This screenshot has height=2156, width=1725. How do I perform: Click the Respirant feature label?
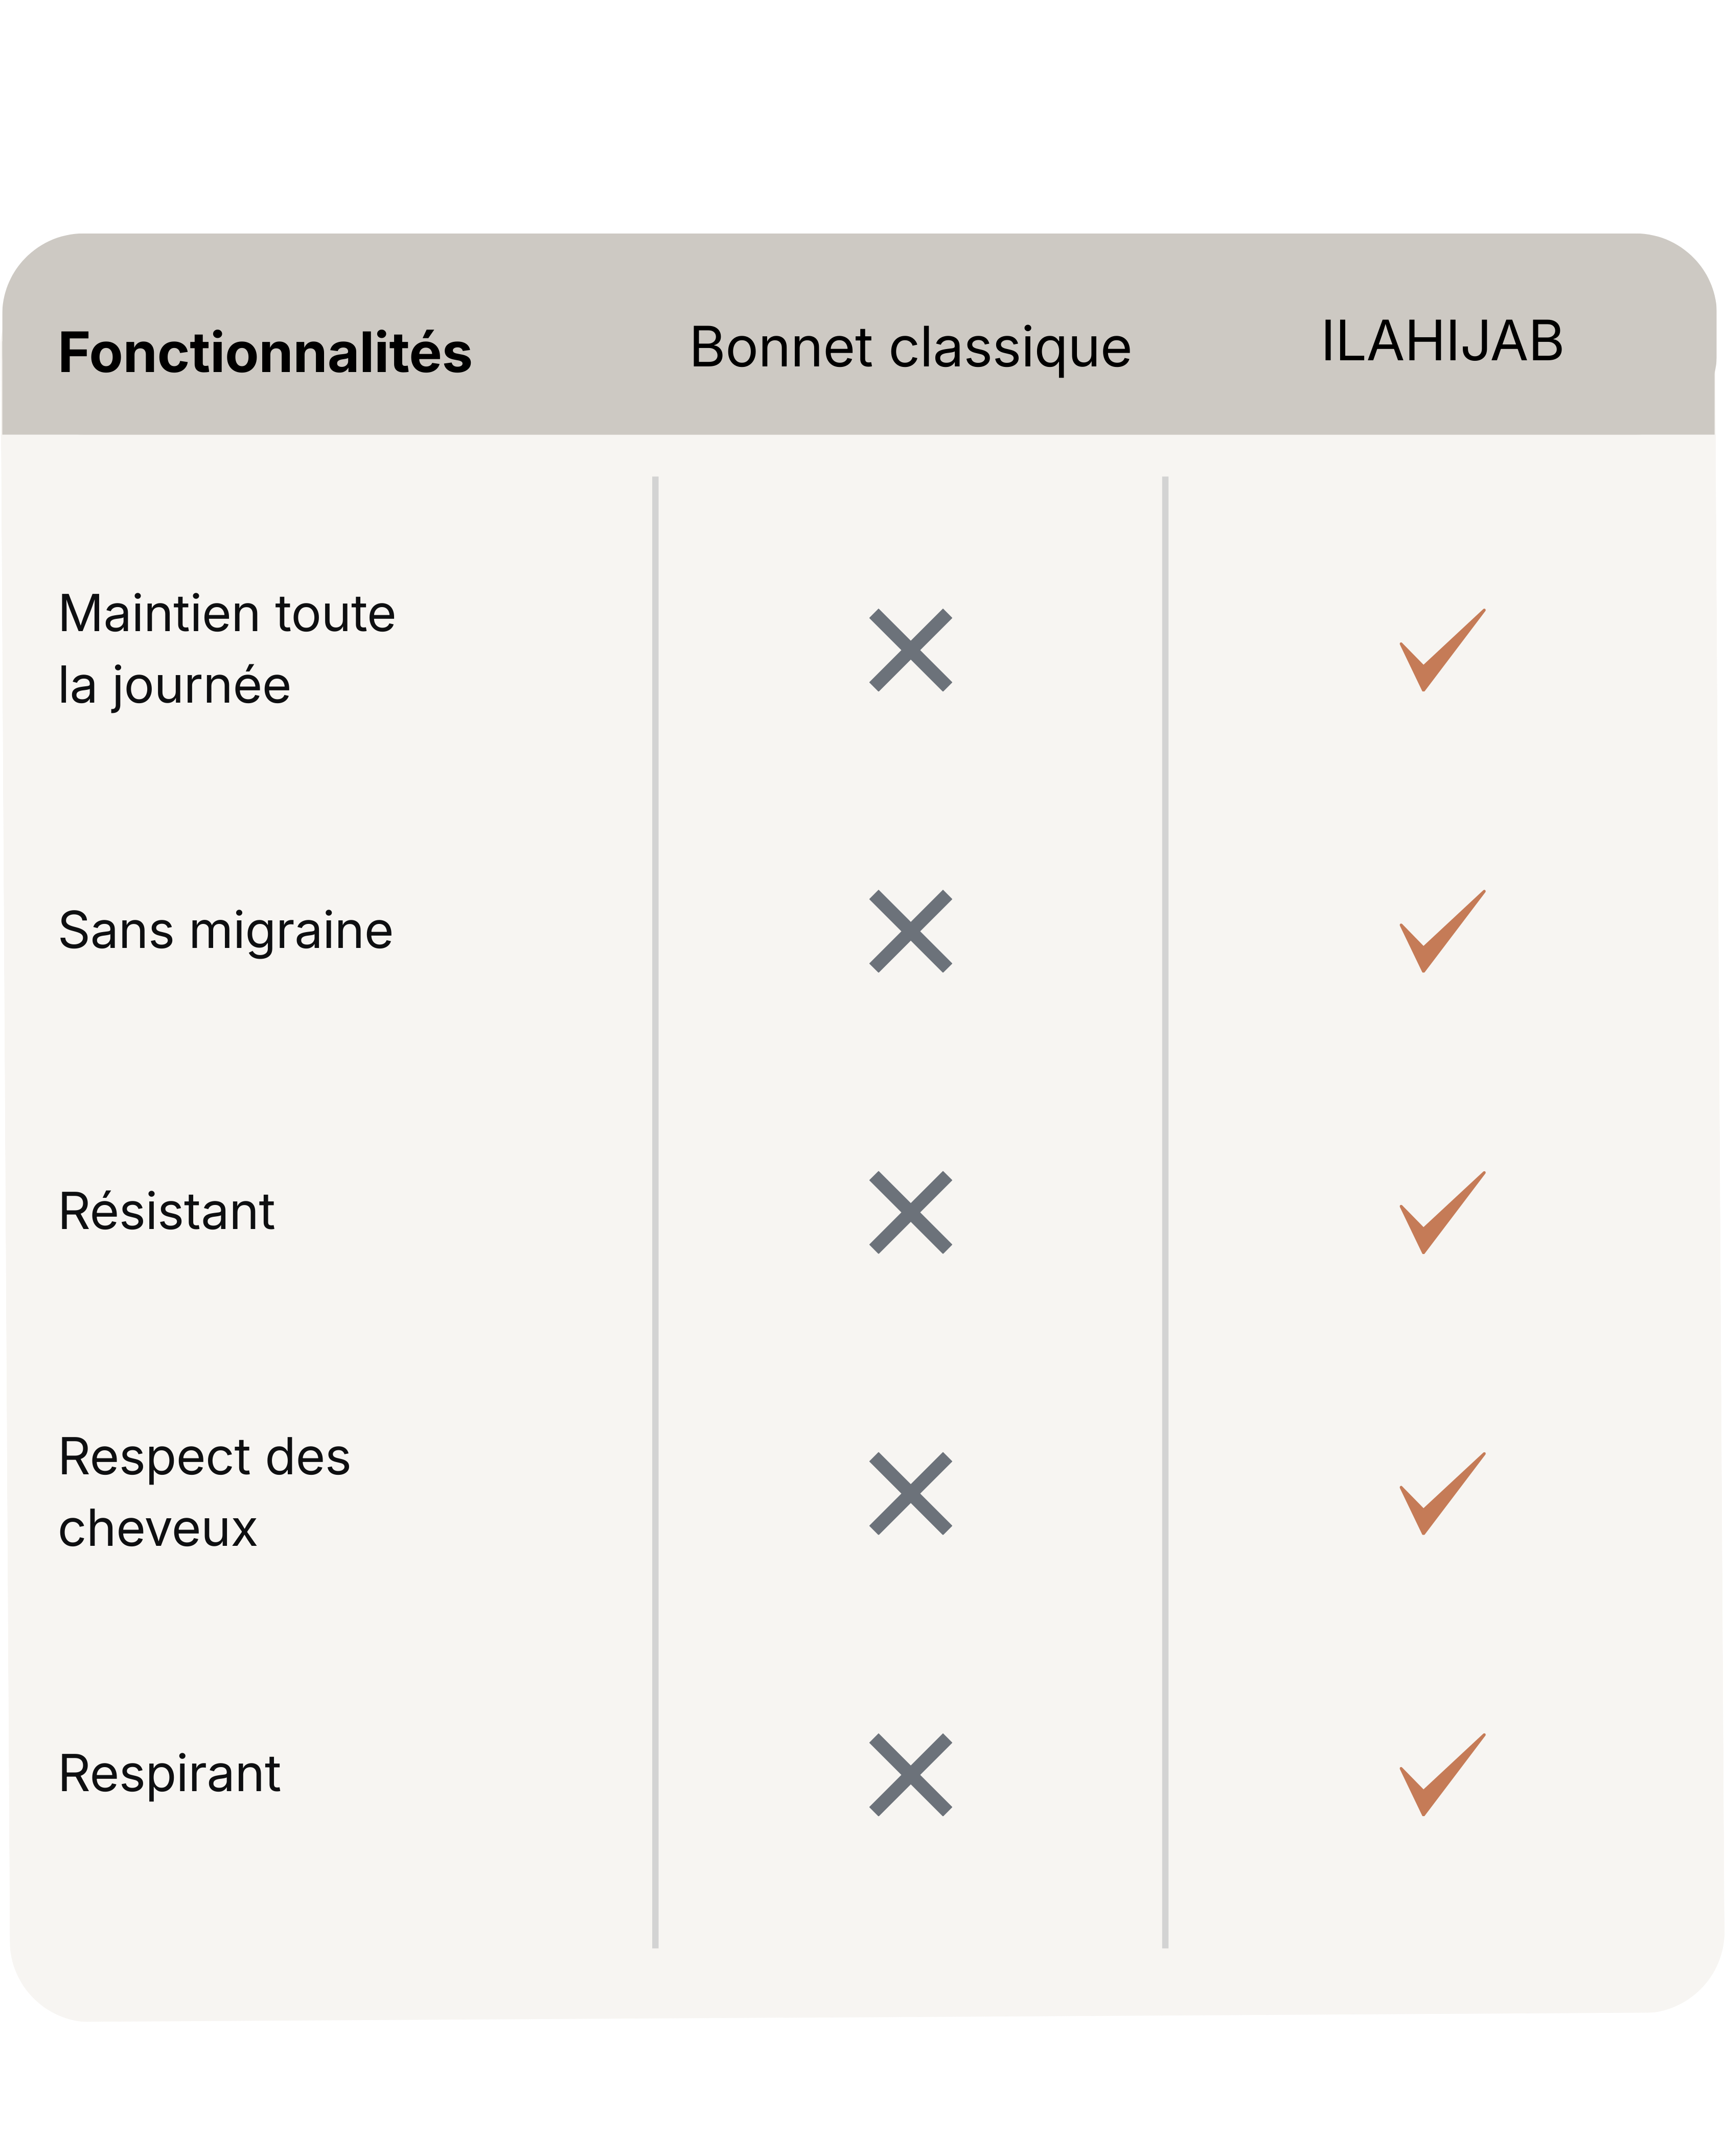170,1774
